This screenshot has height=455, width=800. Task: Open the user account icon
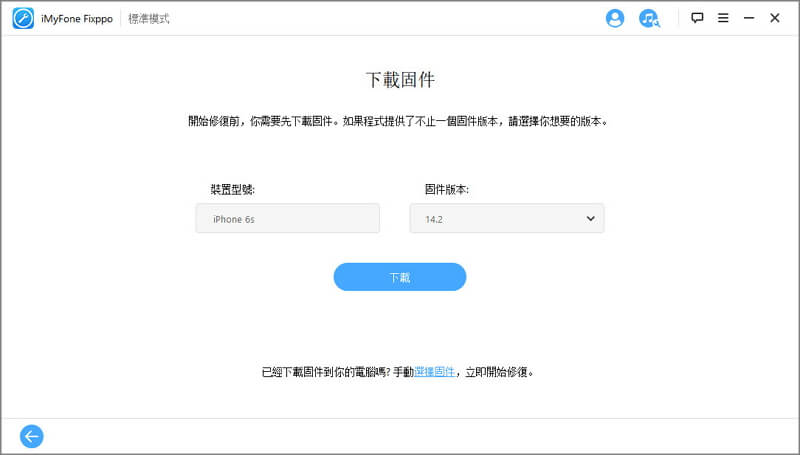[615, 18]
